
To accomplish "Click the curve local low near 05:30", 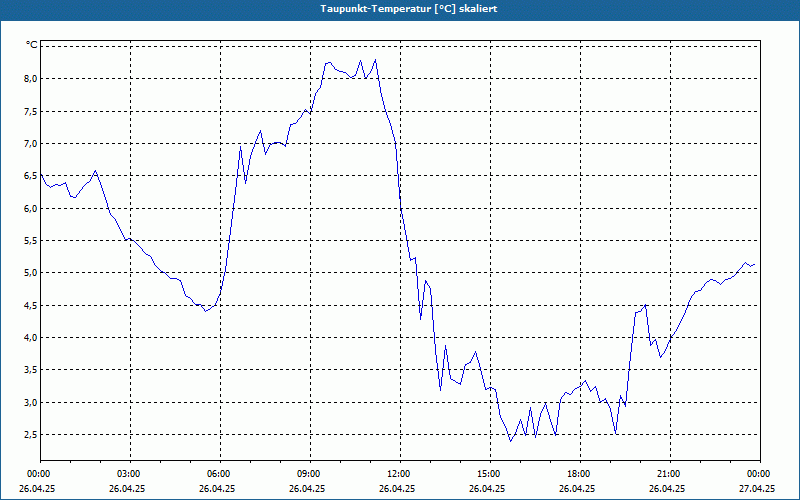I will click(x=206, y=311).
